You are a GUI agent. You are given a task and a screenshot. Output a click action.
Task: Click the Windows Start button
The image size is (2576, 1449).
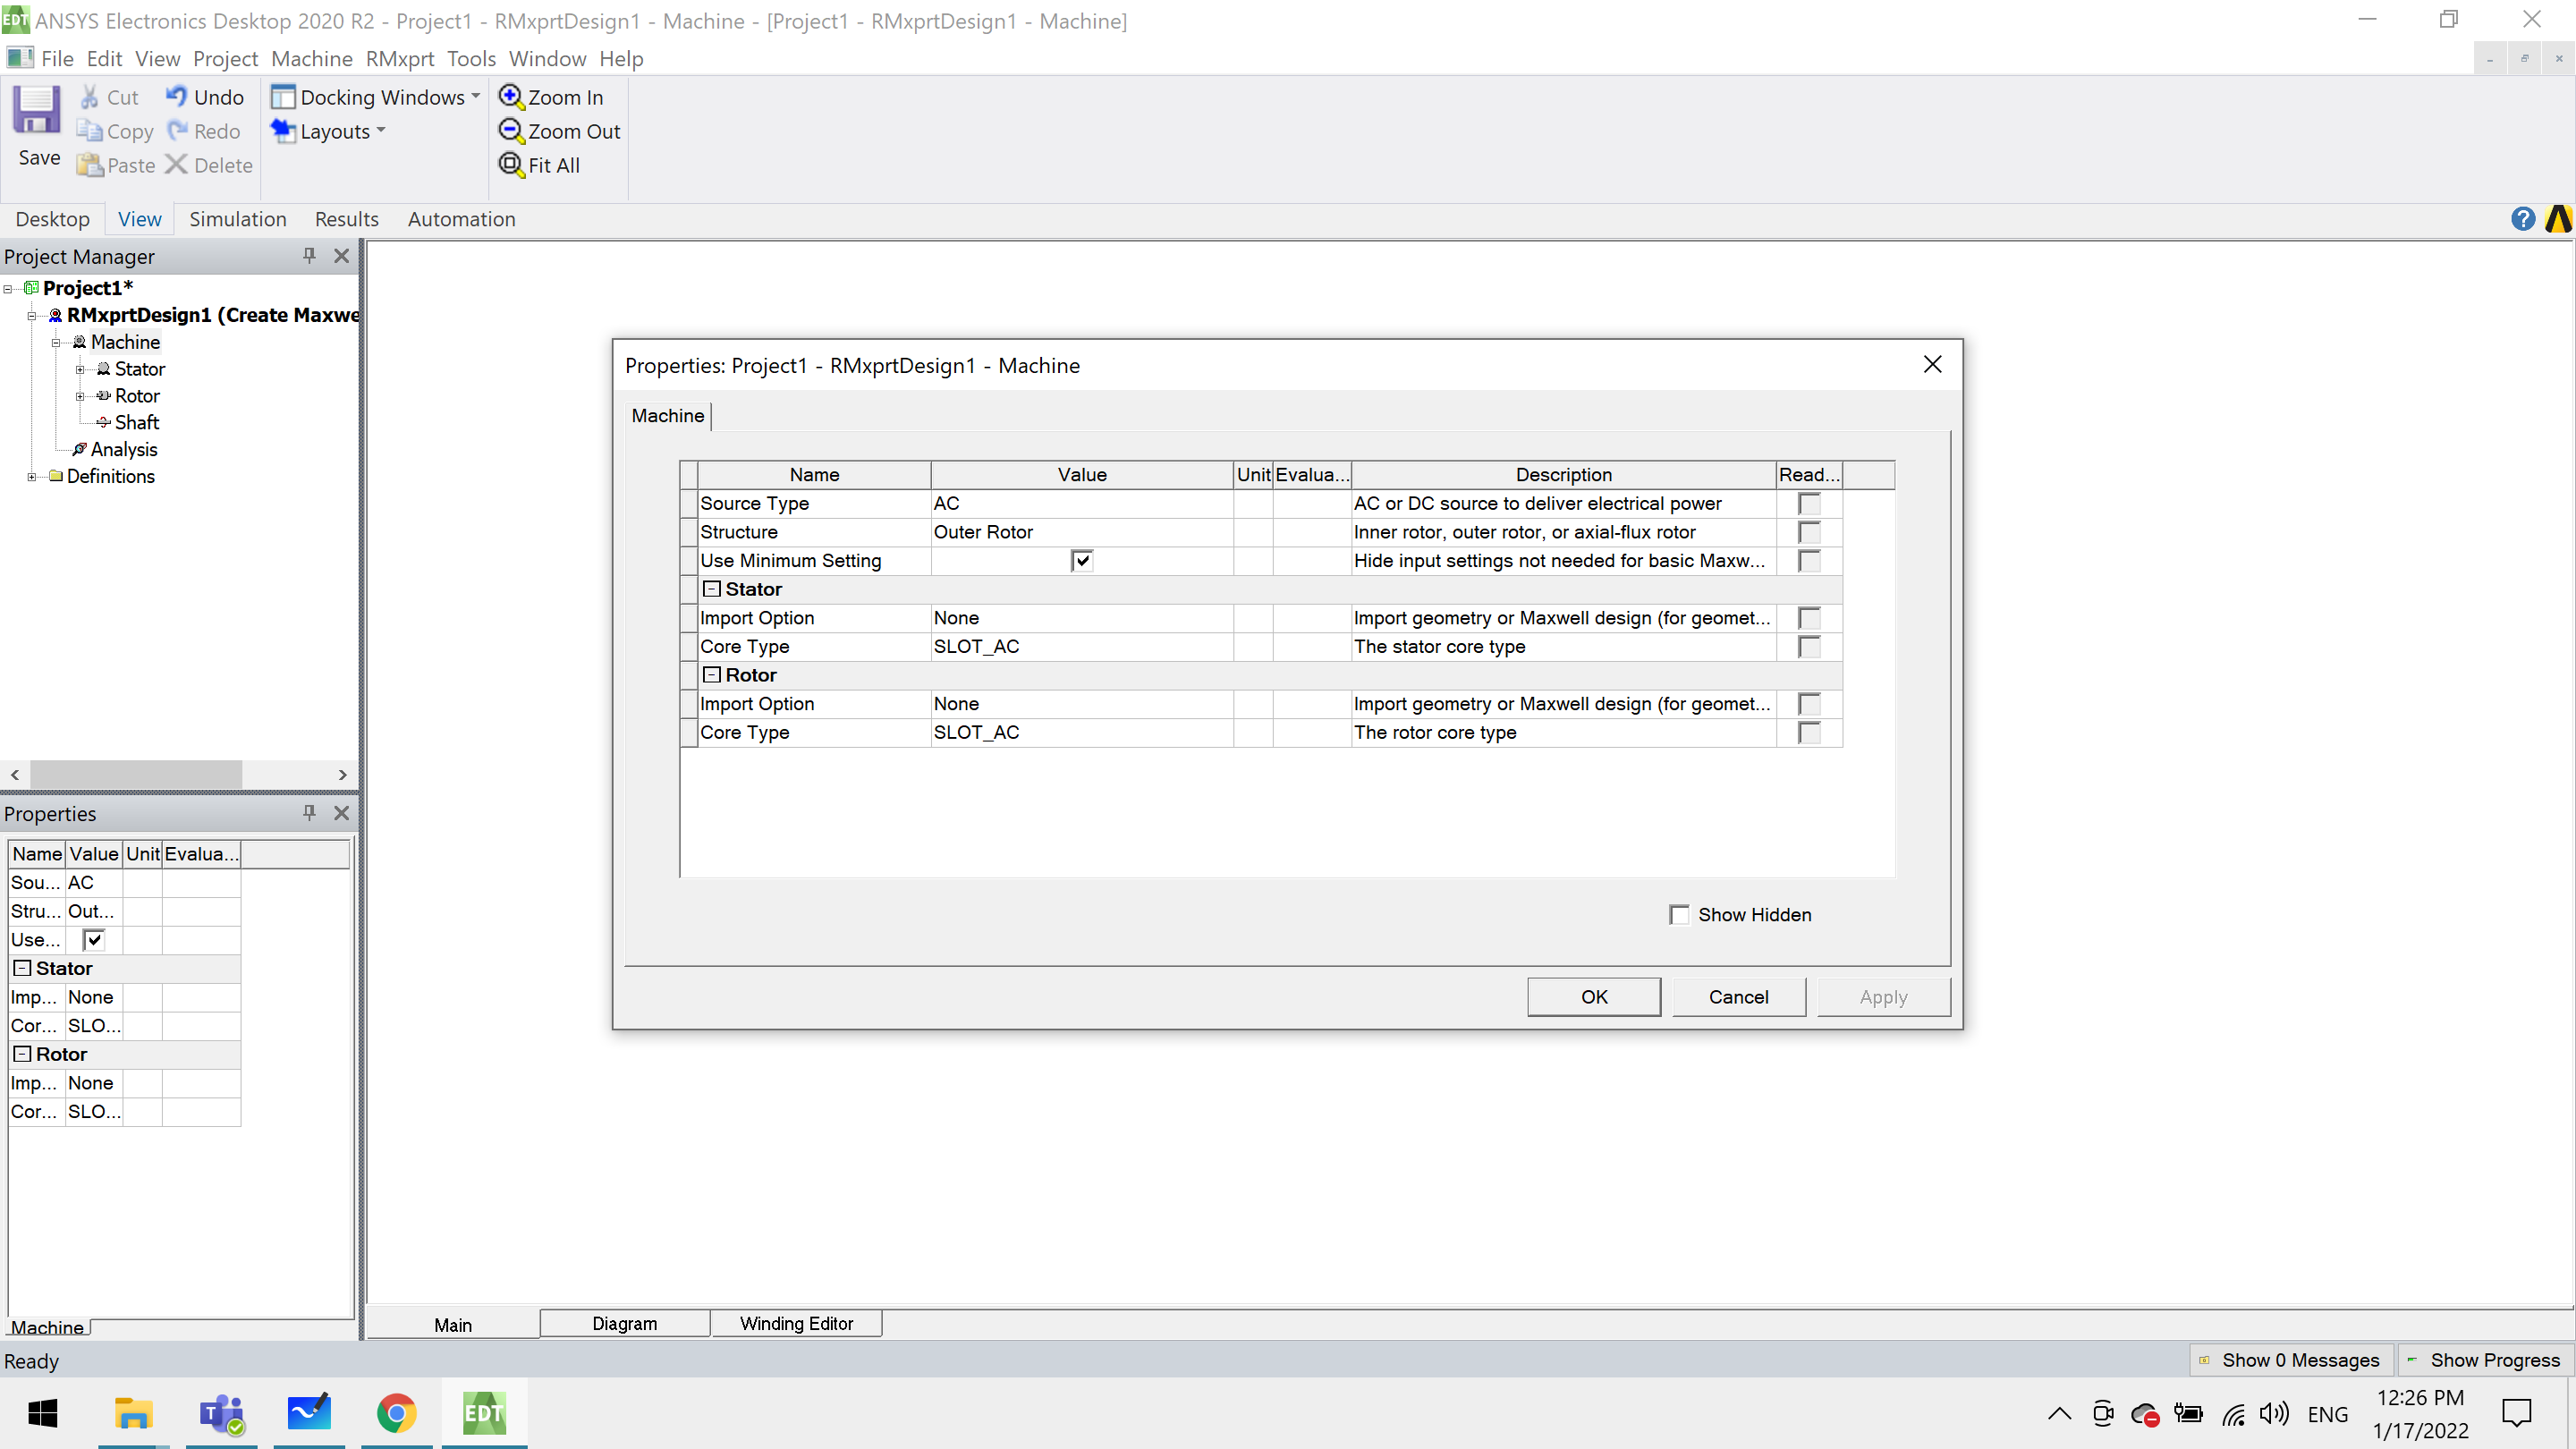(x=42, y=1413)
